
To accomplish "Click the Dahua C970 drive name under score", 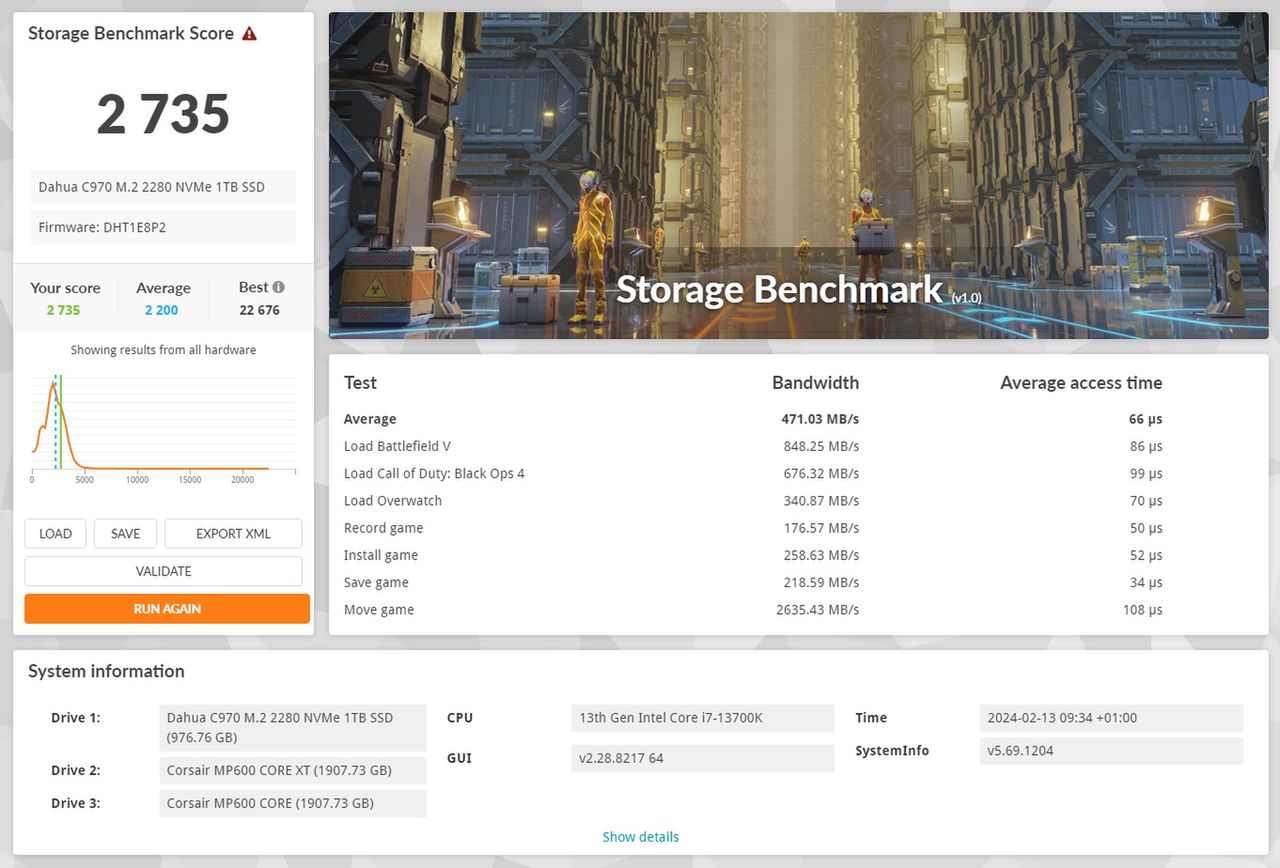I will (x=163, y=187).
